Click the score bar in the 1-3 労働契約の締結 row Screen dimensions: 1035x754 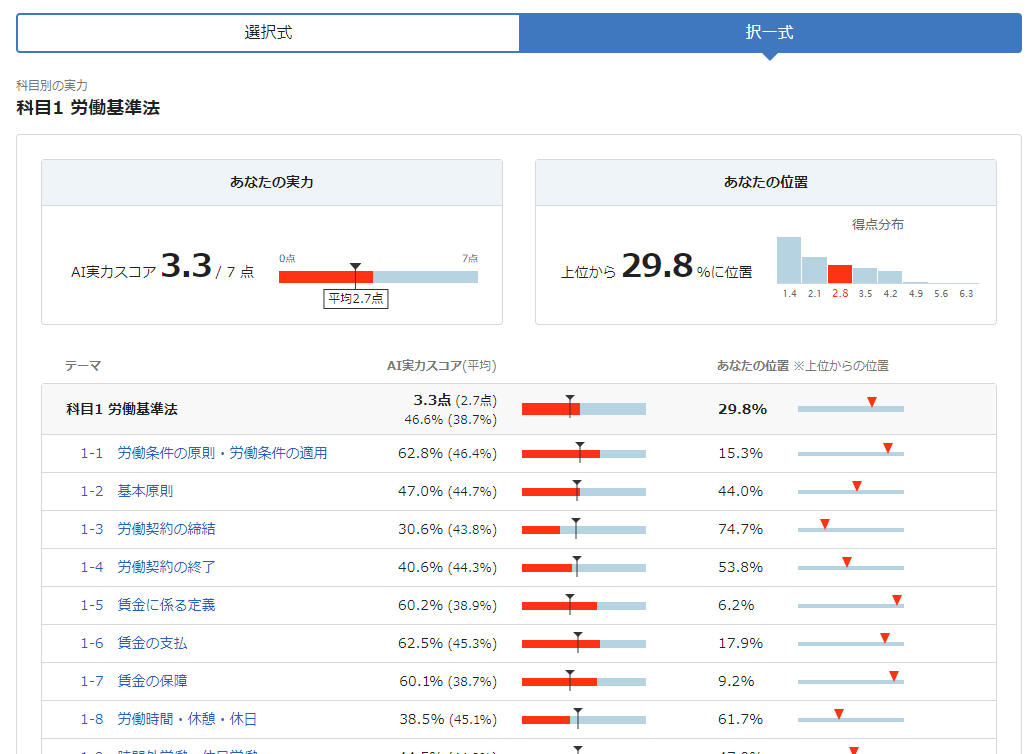click(584, 530)
